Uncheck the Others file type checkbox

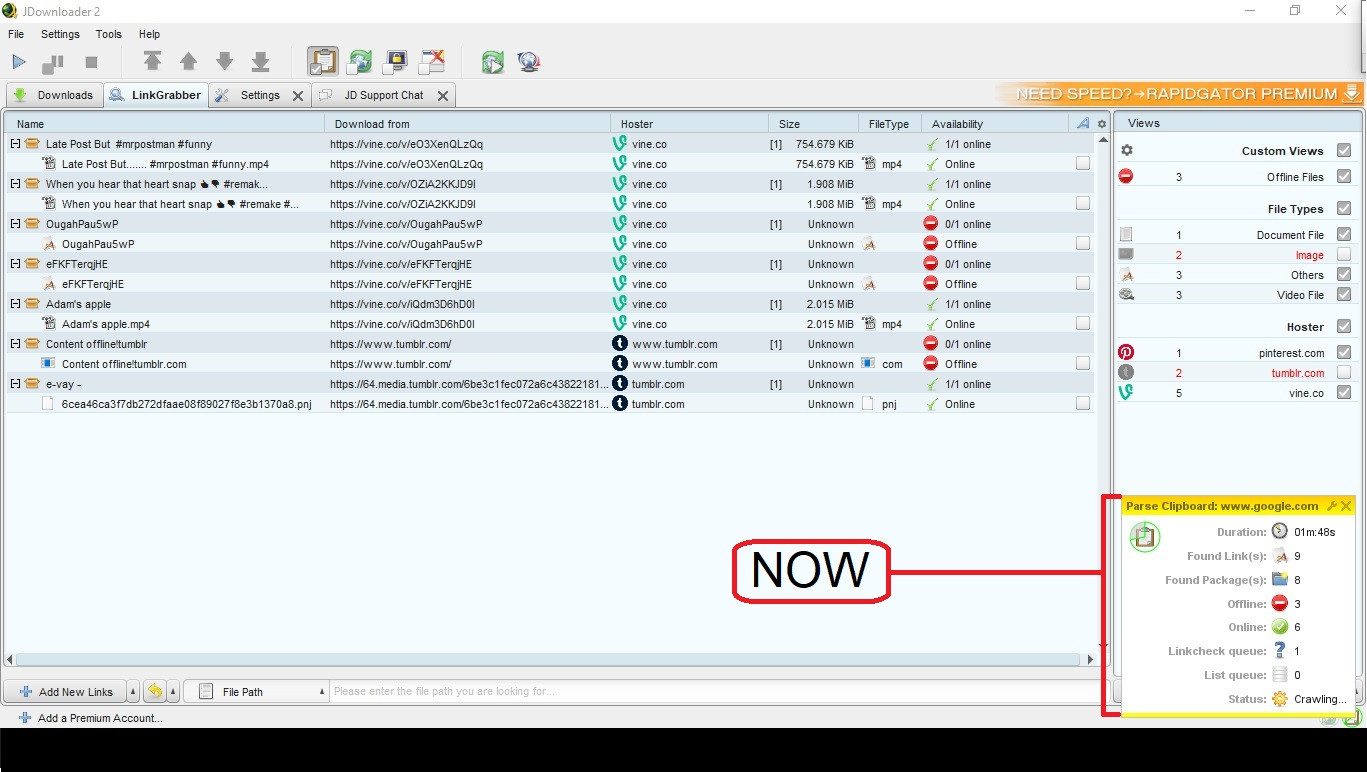click(1344, 275)
